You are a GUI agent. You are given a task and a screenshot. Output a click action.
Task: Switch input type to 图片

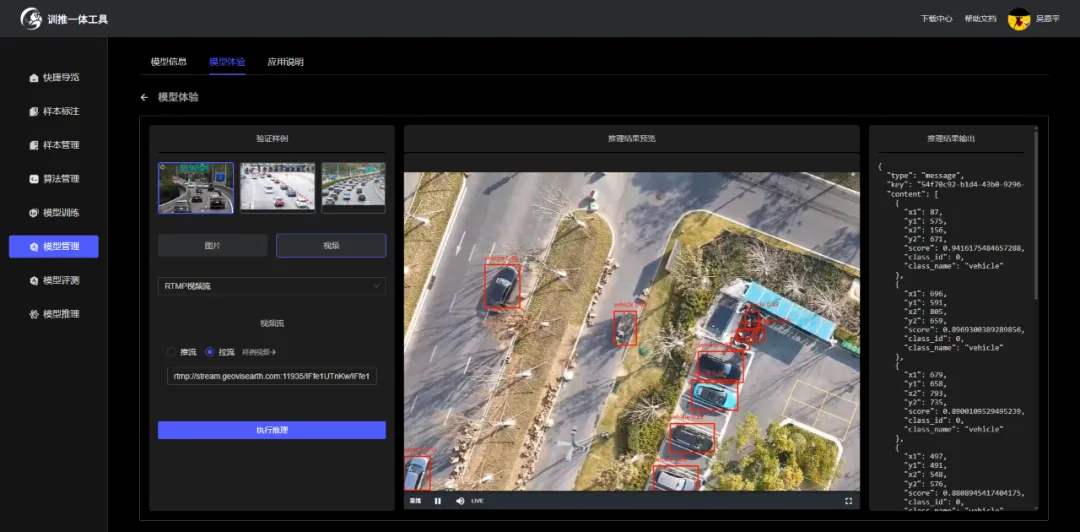(x=212, y=246)
